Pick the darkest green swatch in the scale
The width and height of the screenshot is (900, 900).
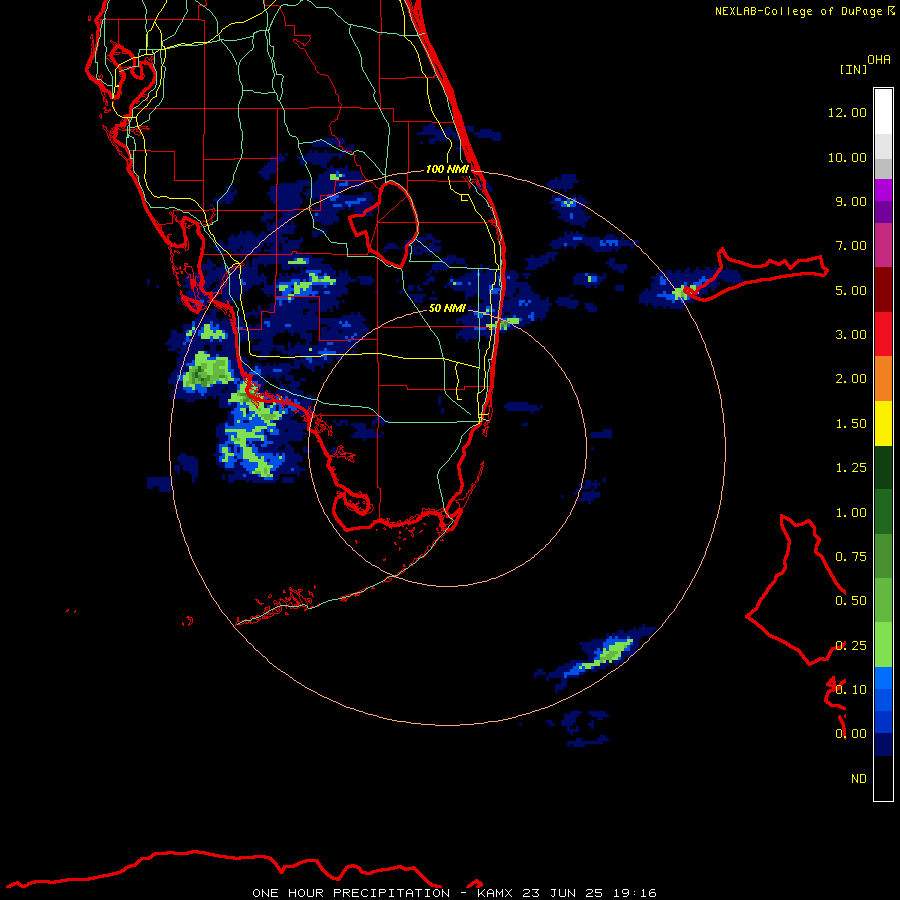click(x=883, y=468)
